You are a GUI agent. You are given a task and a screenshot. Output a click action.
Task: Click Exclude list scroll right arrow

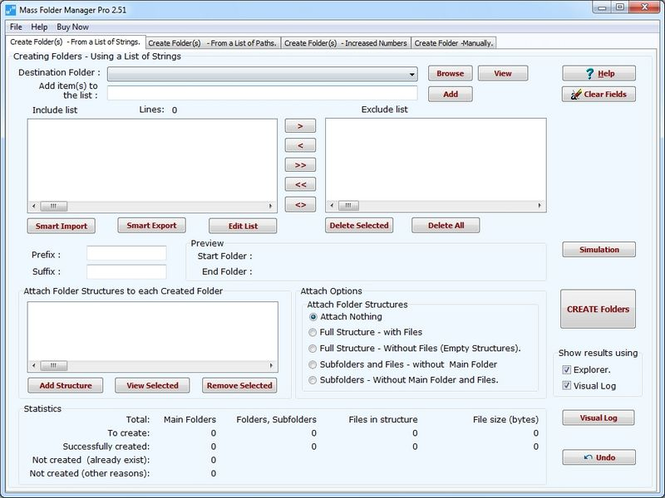click(539, 206)
